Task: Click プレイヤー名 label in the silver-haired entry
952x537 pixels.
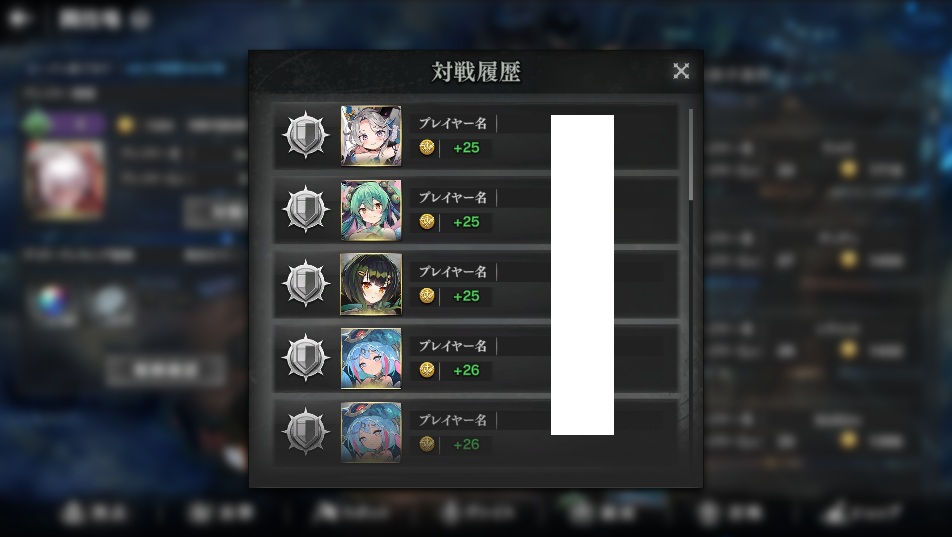Action: [x=452, y=123]
